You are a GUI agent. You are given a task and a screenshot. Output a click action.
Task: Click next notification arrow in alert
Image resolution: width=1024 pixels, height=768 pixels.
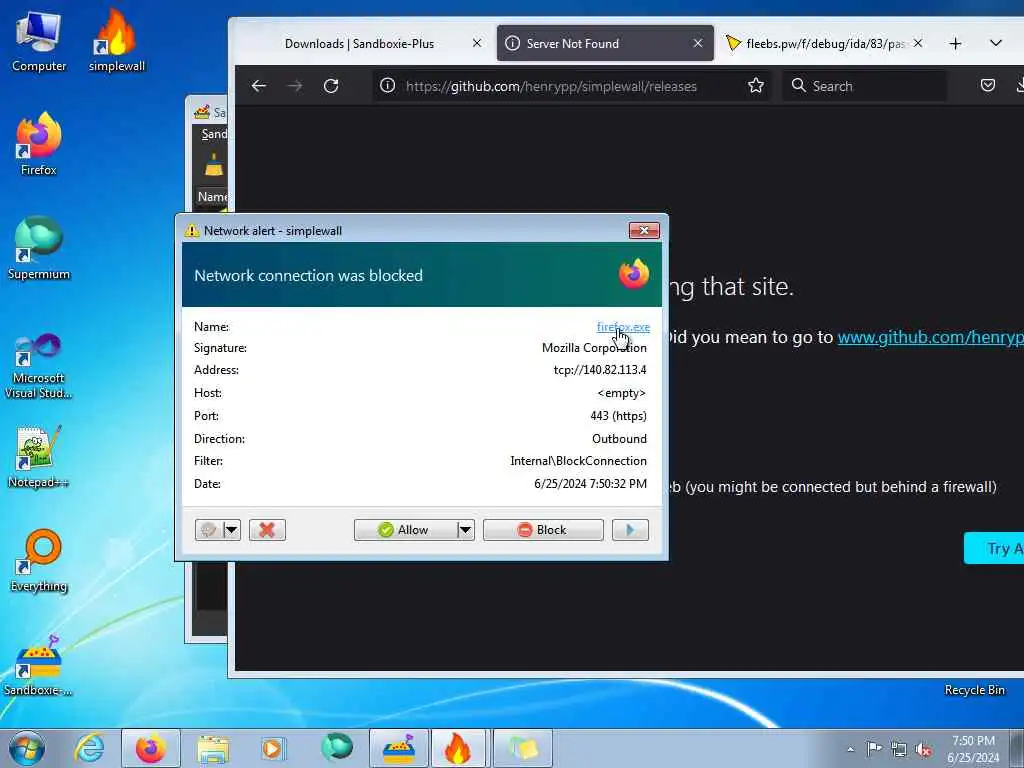(x=630, y=530)
